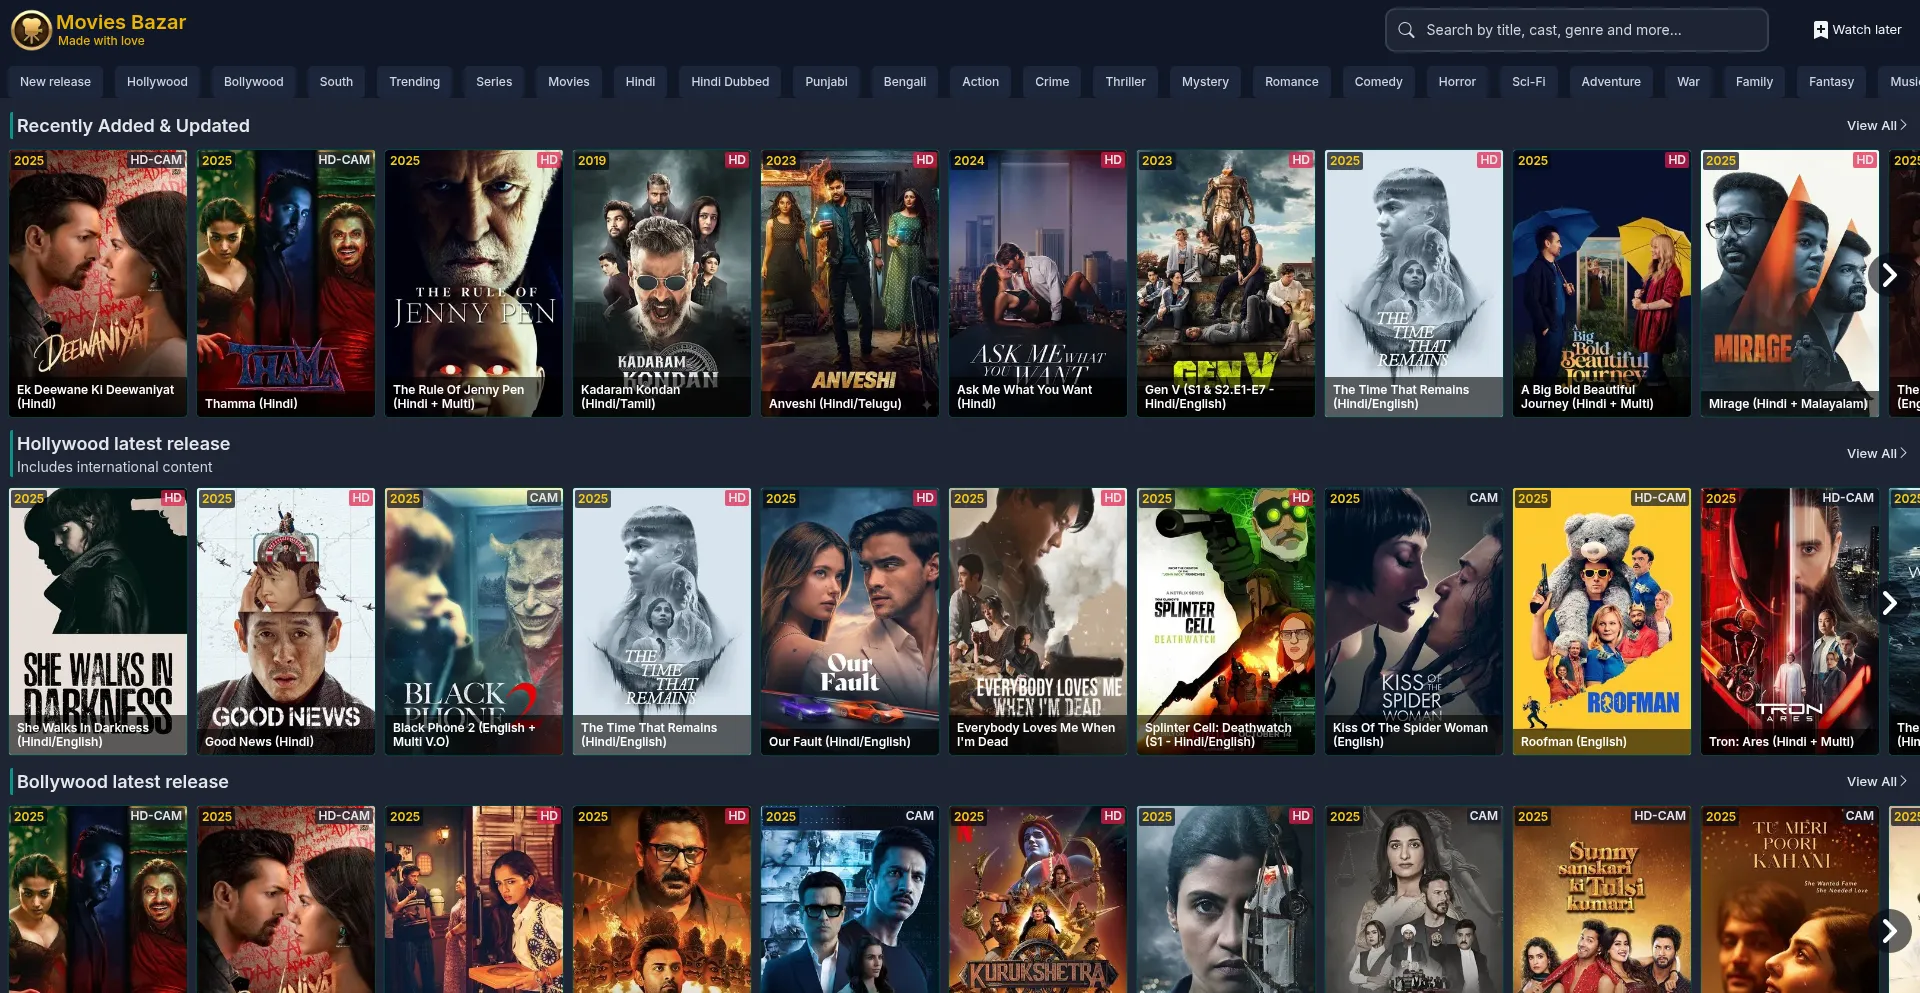Click the HD-CAM badge on Thamma poster
1920x993 pixels.
click(344, 160)
